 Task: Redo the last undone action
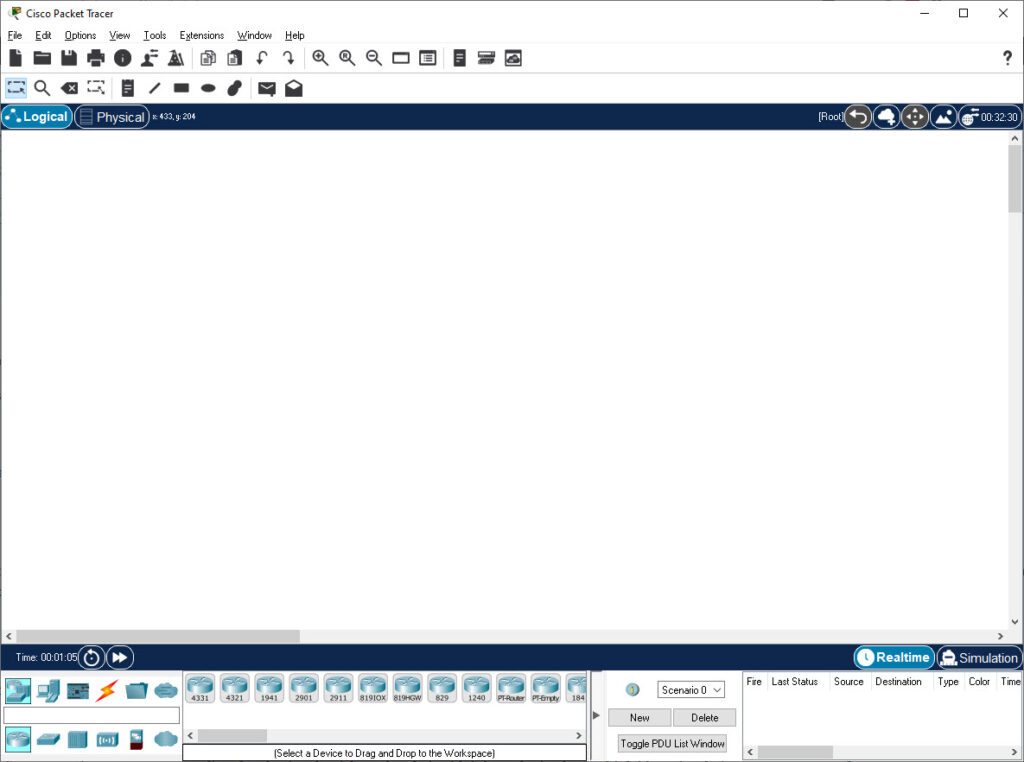[288, 58]
